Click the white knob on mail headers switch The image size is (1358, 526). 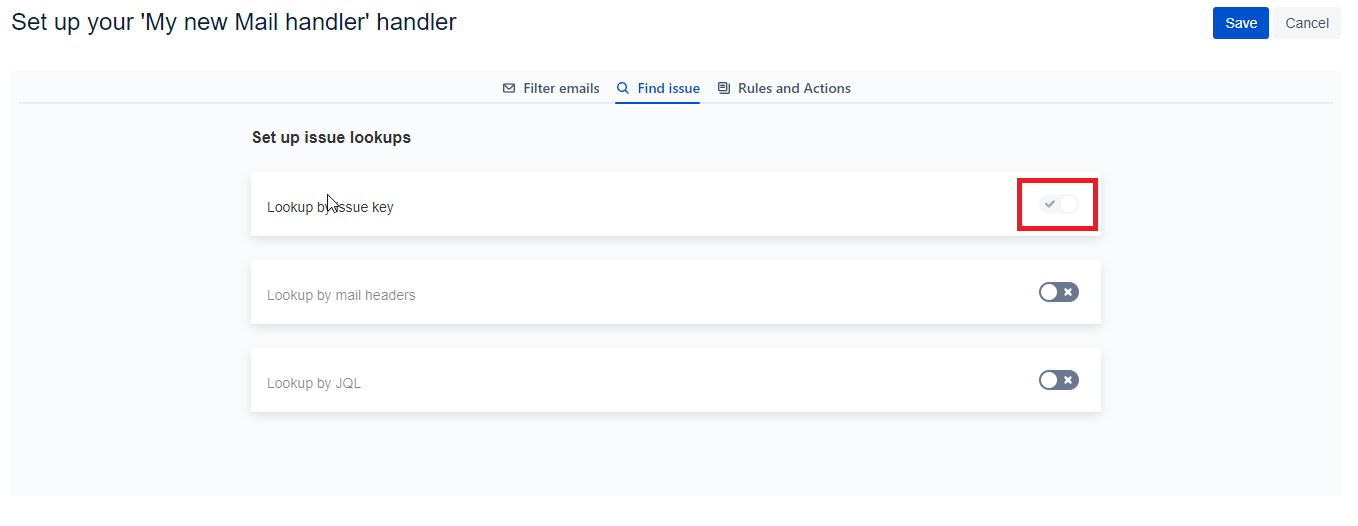1049,292
